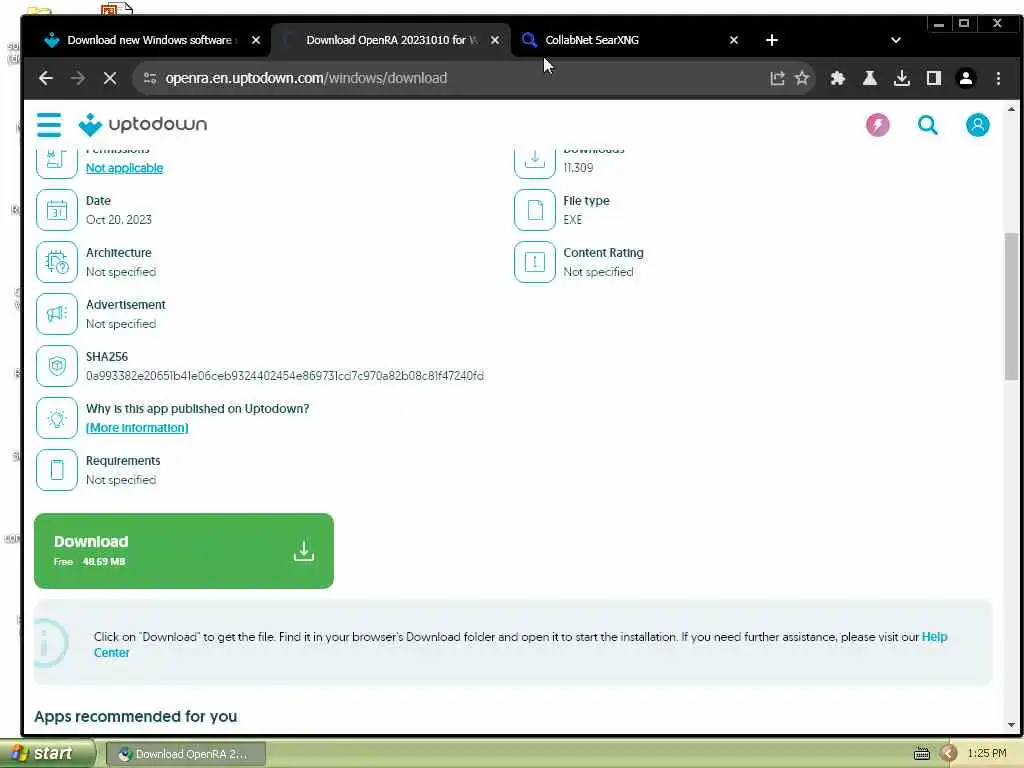Click the on-screen keyboard tray icon

tap(921, 754)
